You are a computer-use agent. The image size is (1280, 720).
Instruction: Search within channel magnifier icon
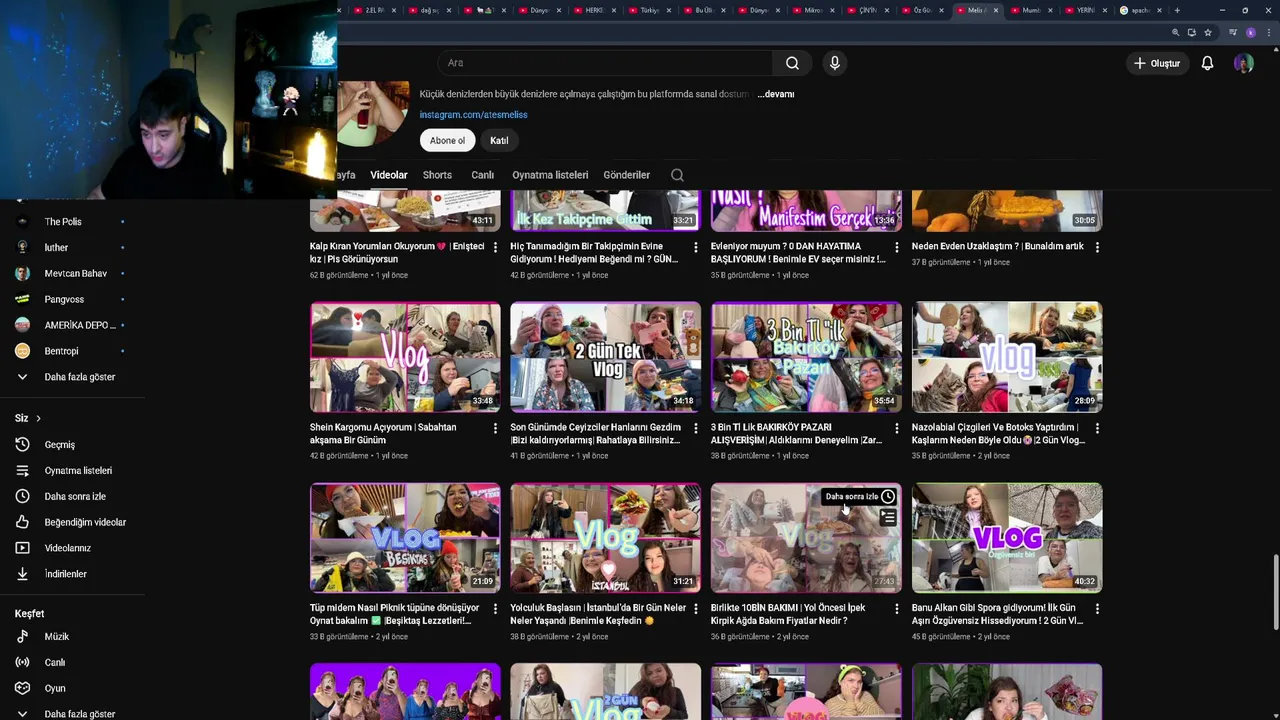pyautogui.click(x=677, y=175)
